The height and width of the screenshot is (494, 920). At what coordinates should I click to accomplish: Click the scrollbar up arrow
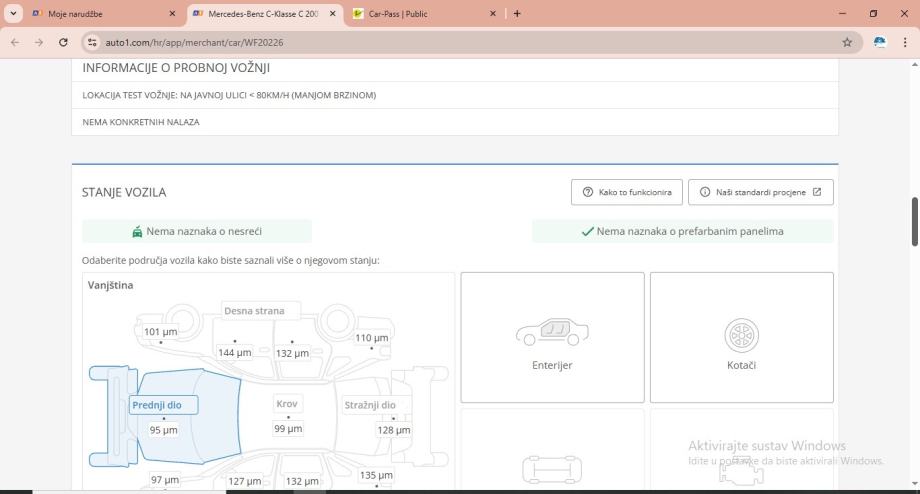(x=914, y=63)
